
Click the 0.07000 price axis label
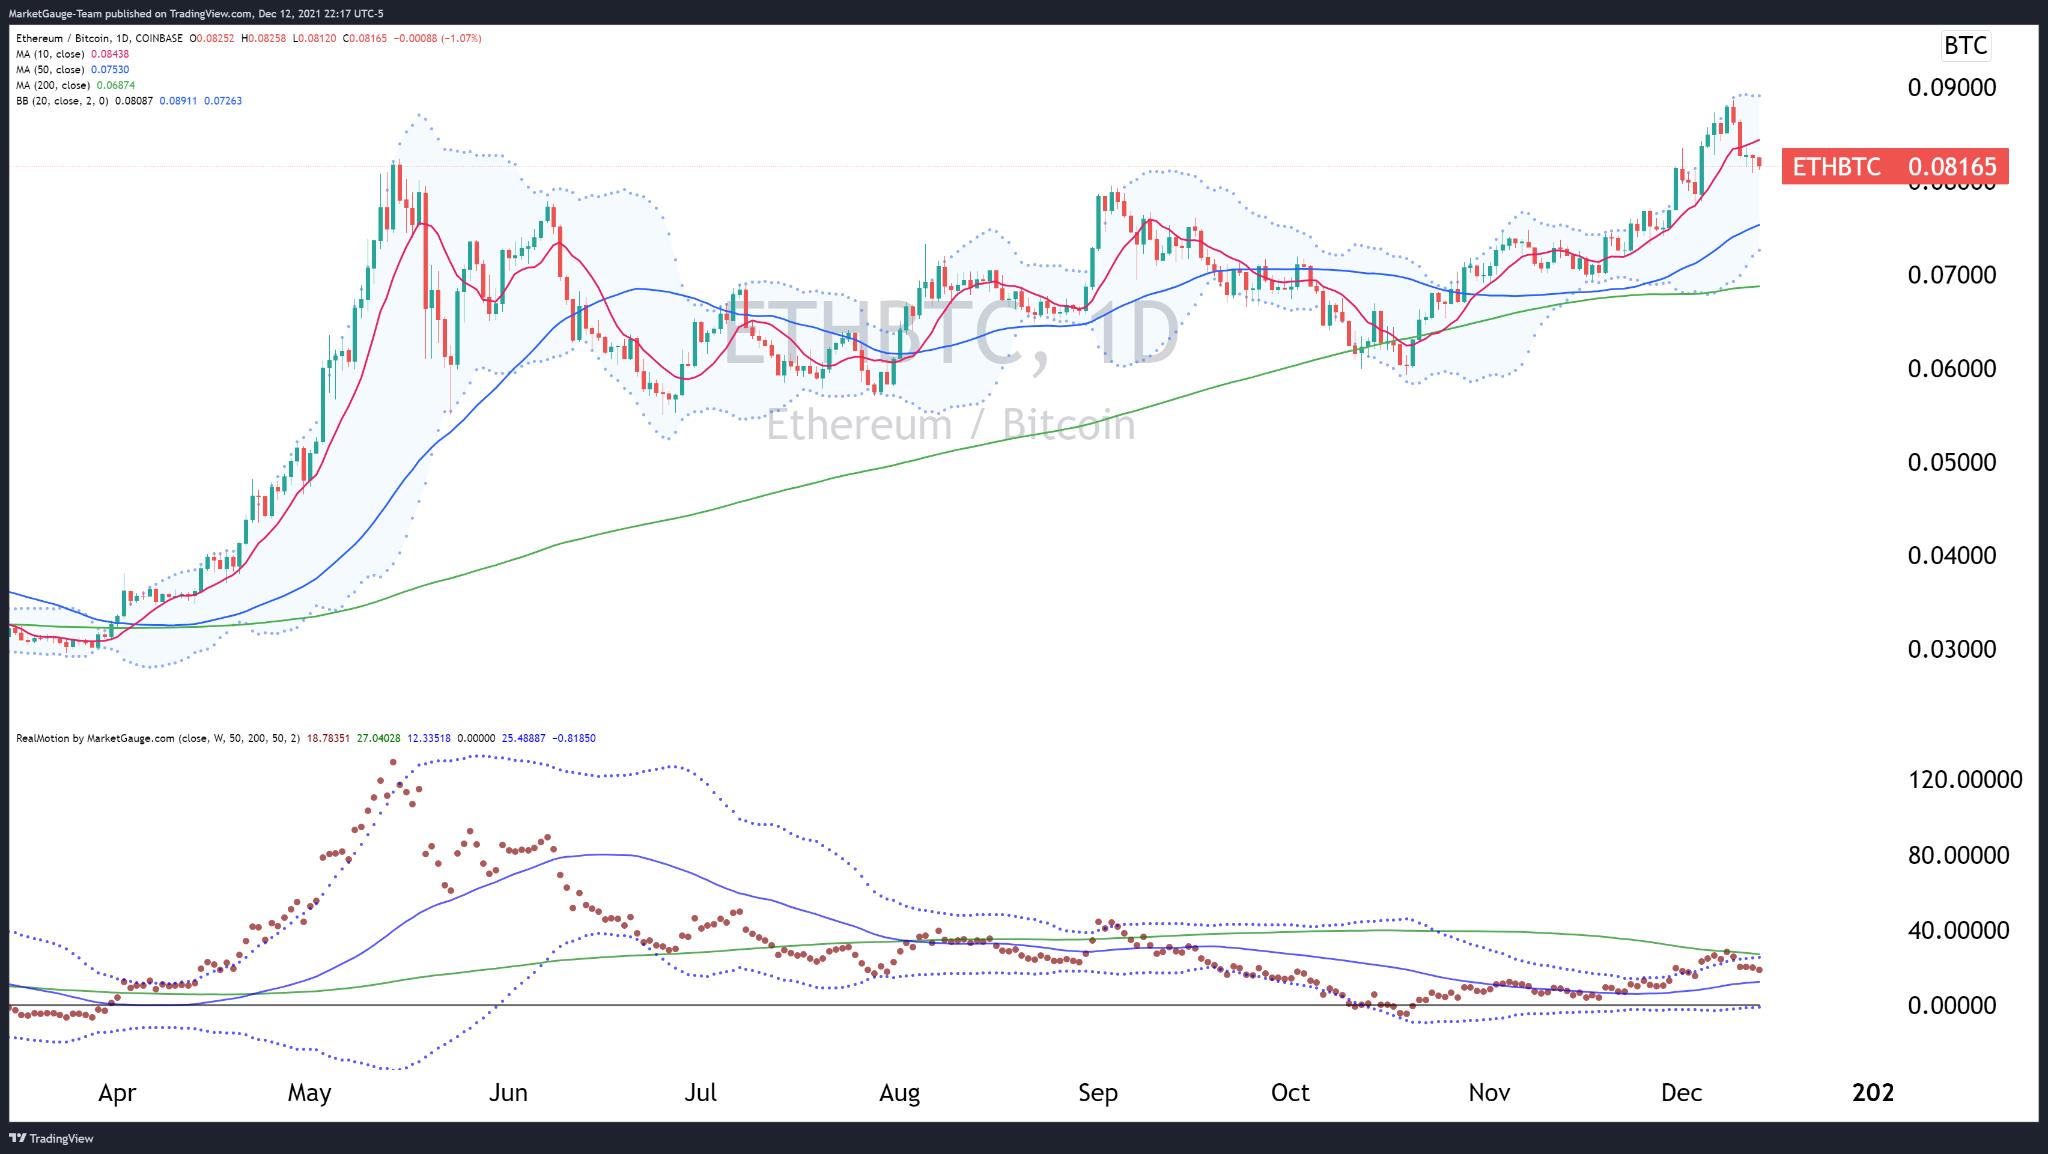point(1951,275)
